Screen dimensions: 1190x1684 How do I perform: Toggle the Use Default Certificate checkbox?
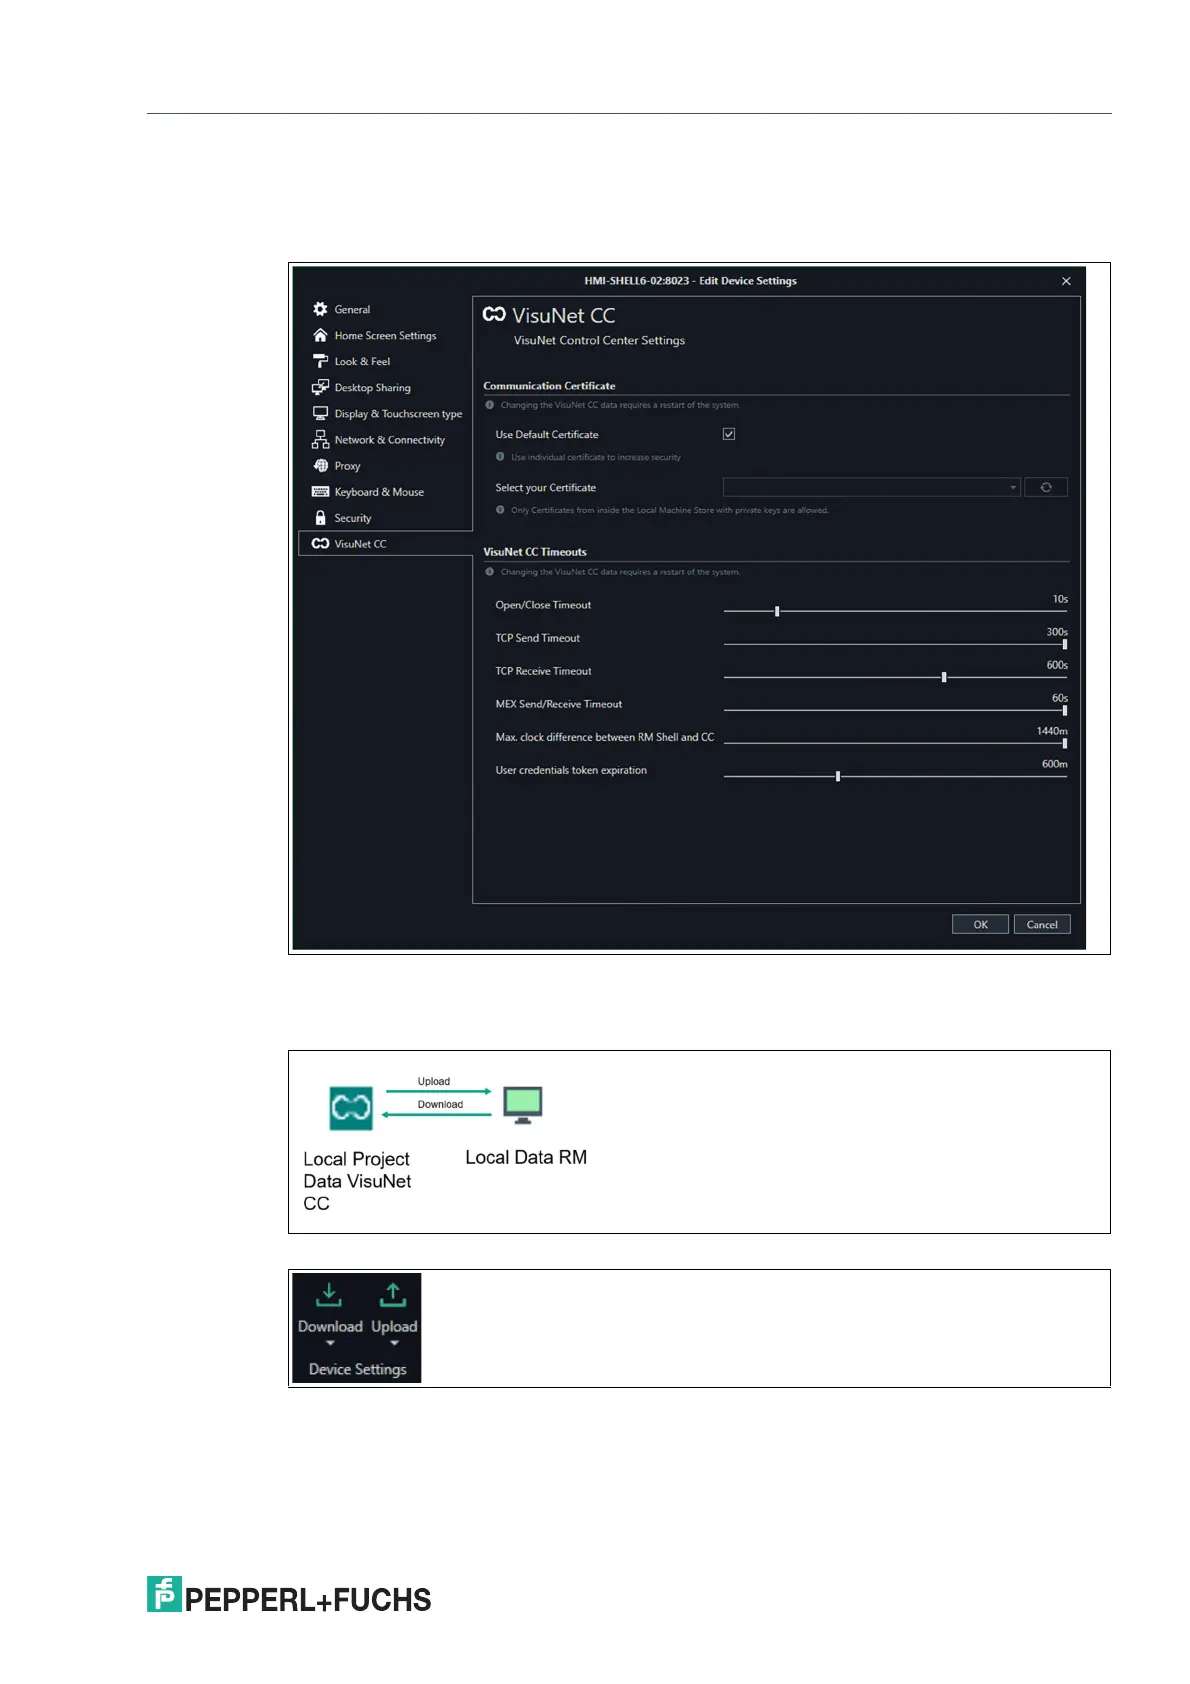point(729,434)
